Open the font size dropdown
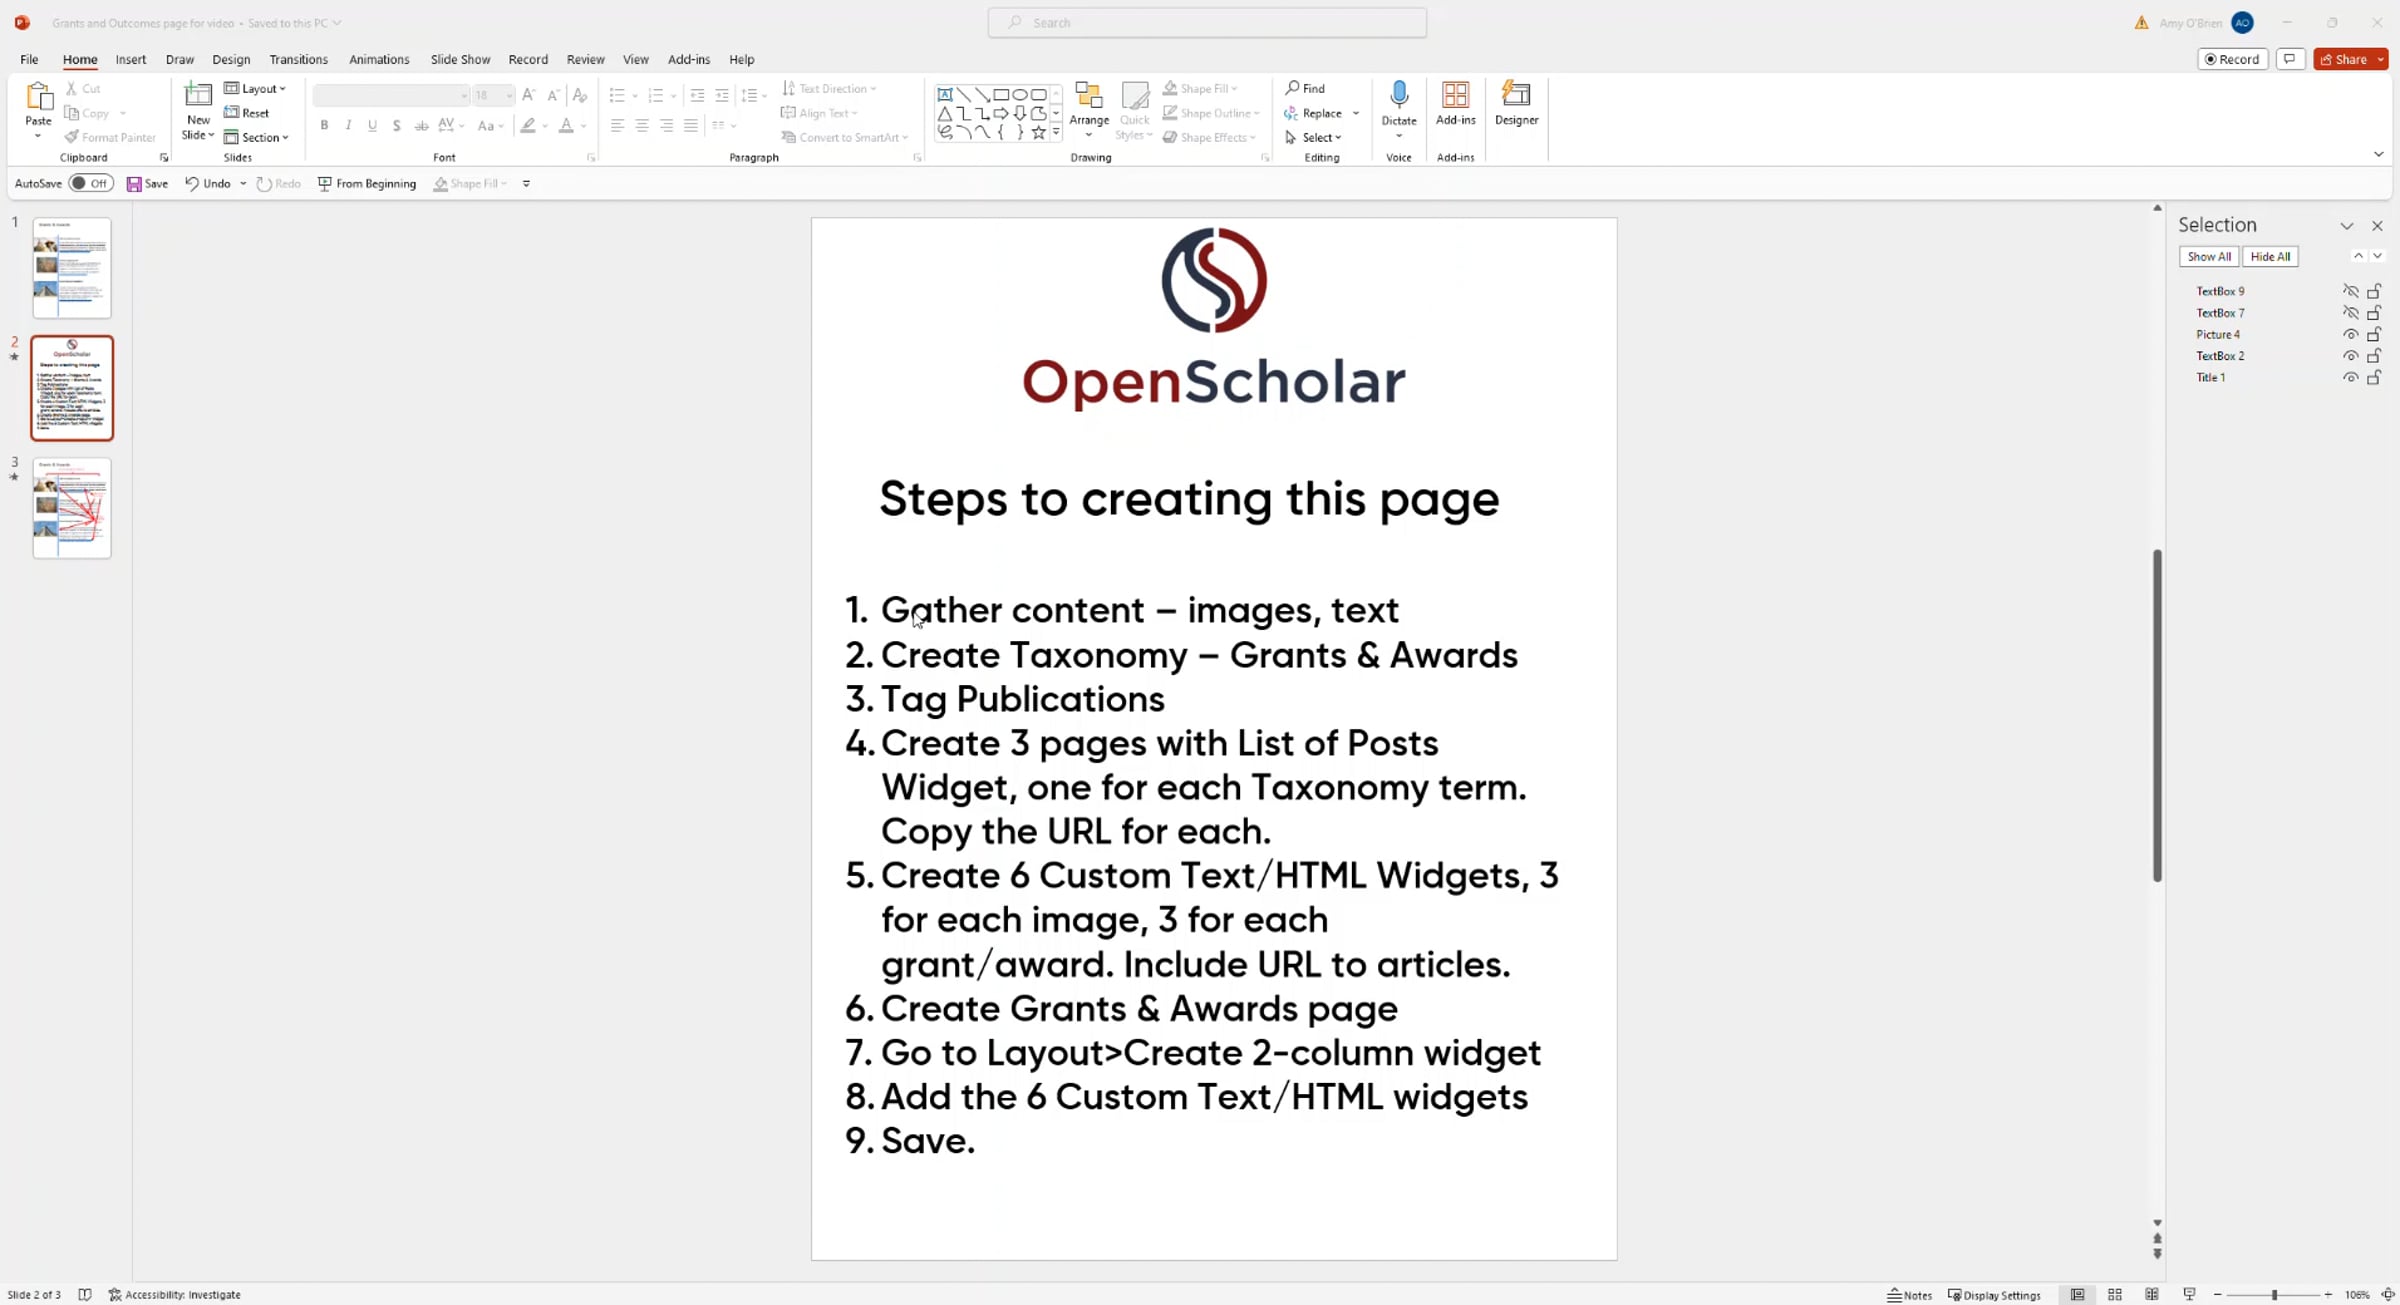The image size is (2400, 1305). (x=509, y=95)
